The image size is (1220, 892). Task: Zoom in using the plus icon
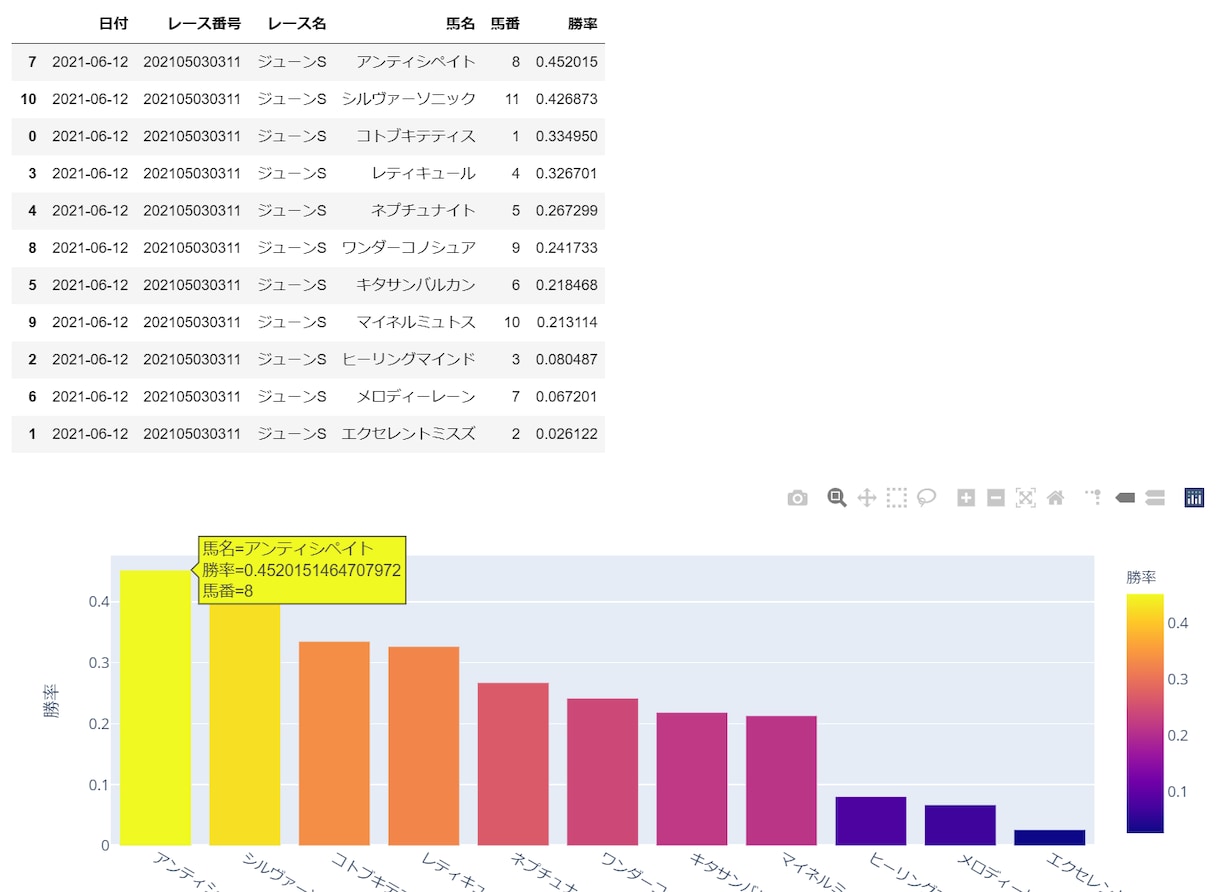(966, 498)
